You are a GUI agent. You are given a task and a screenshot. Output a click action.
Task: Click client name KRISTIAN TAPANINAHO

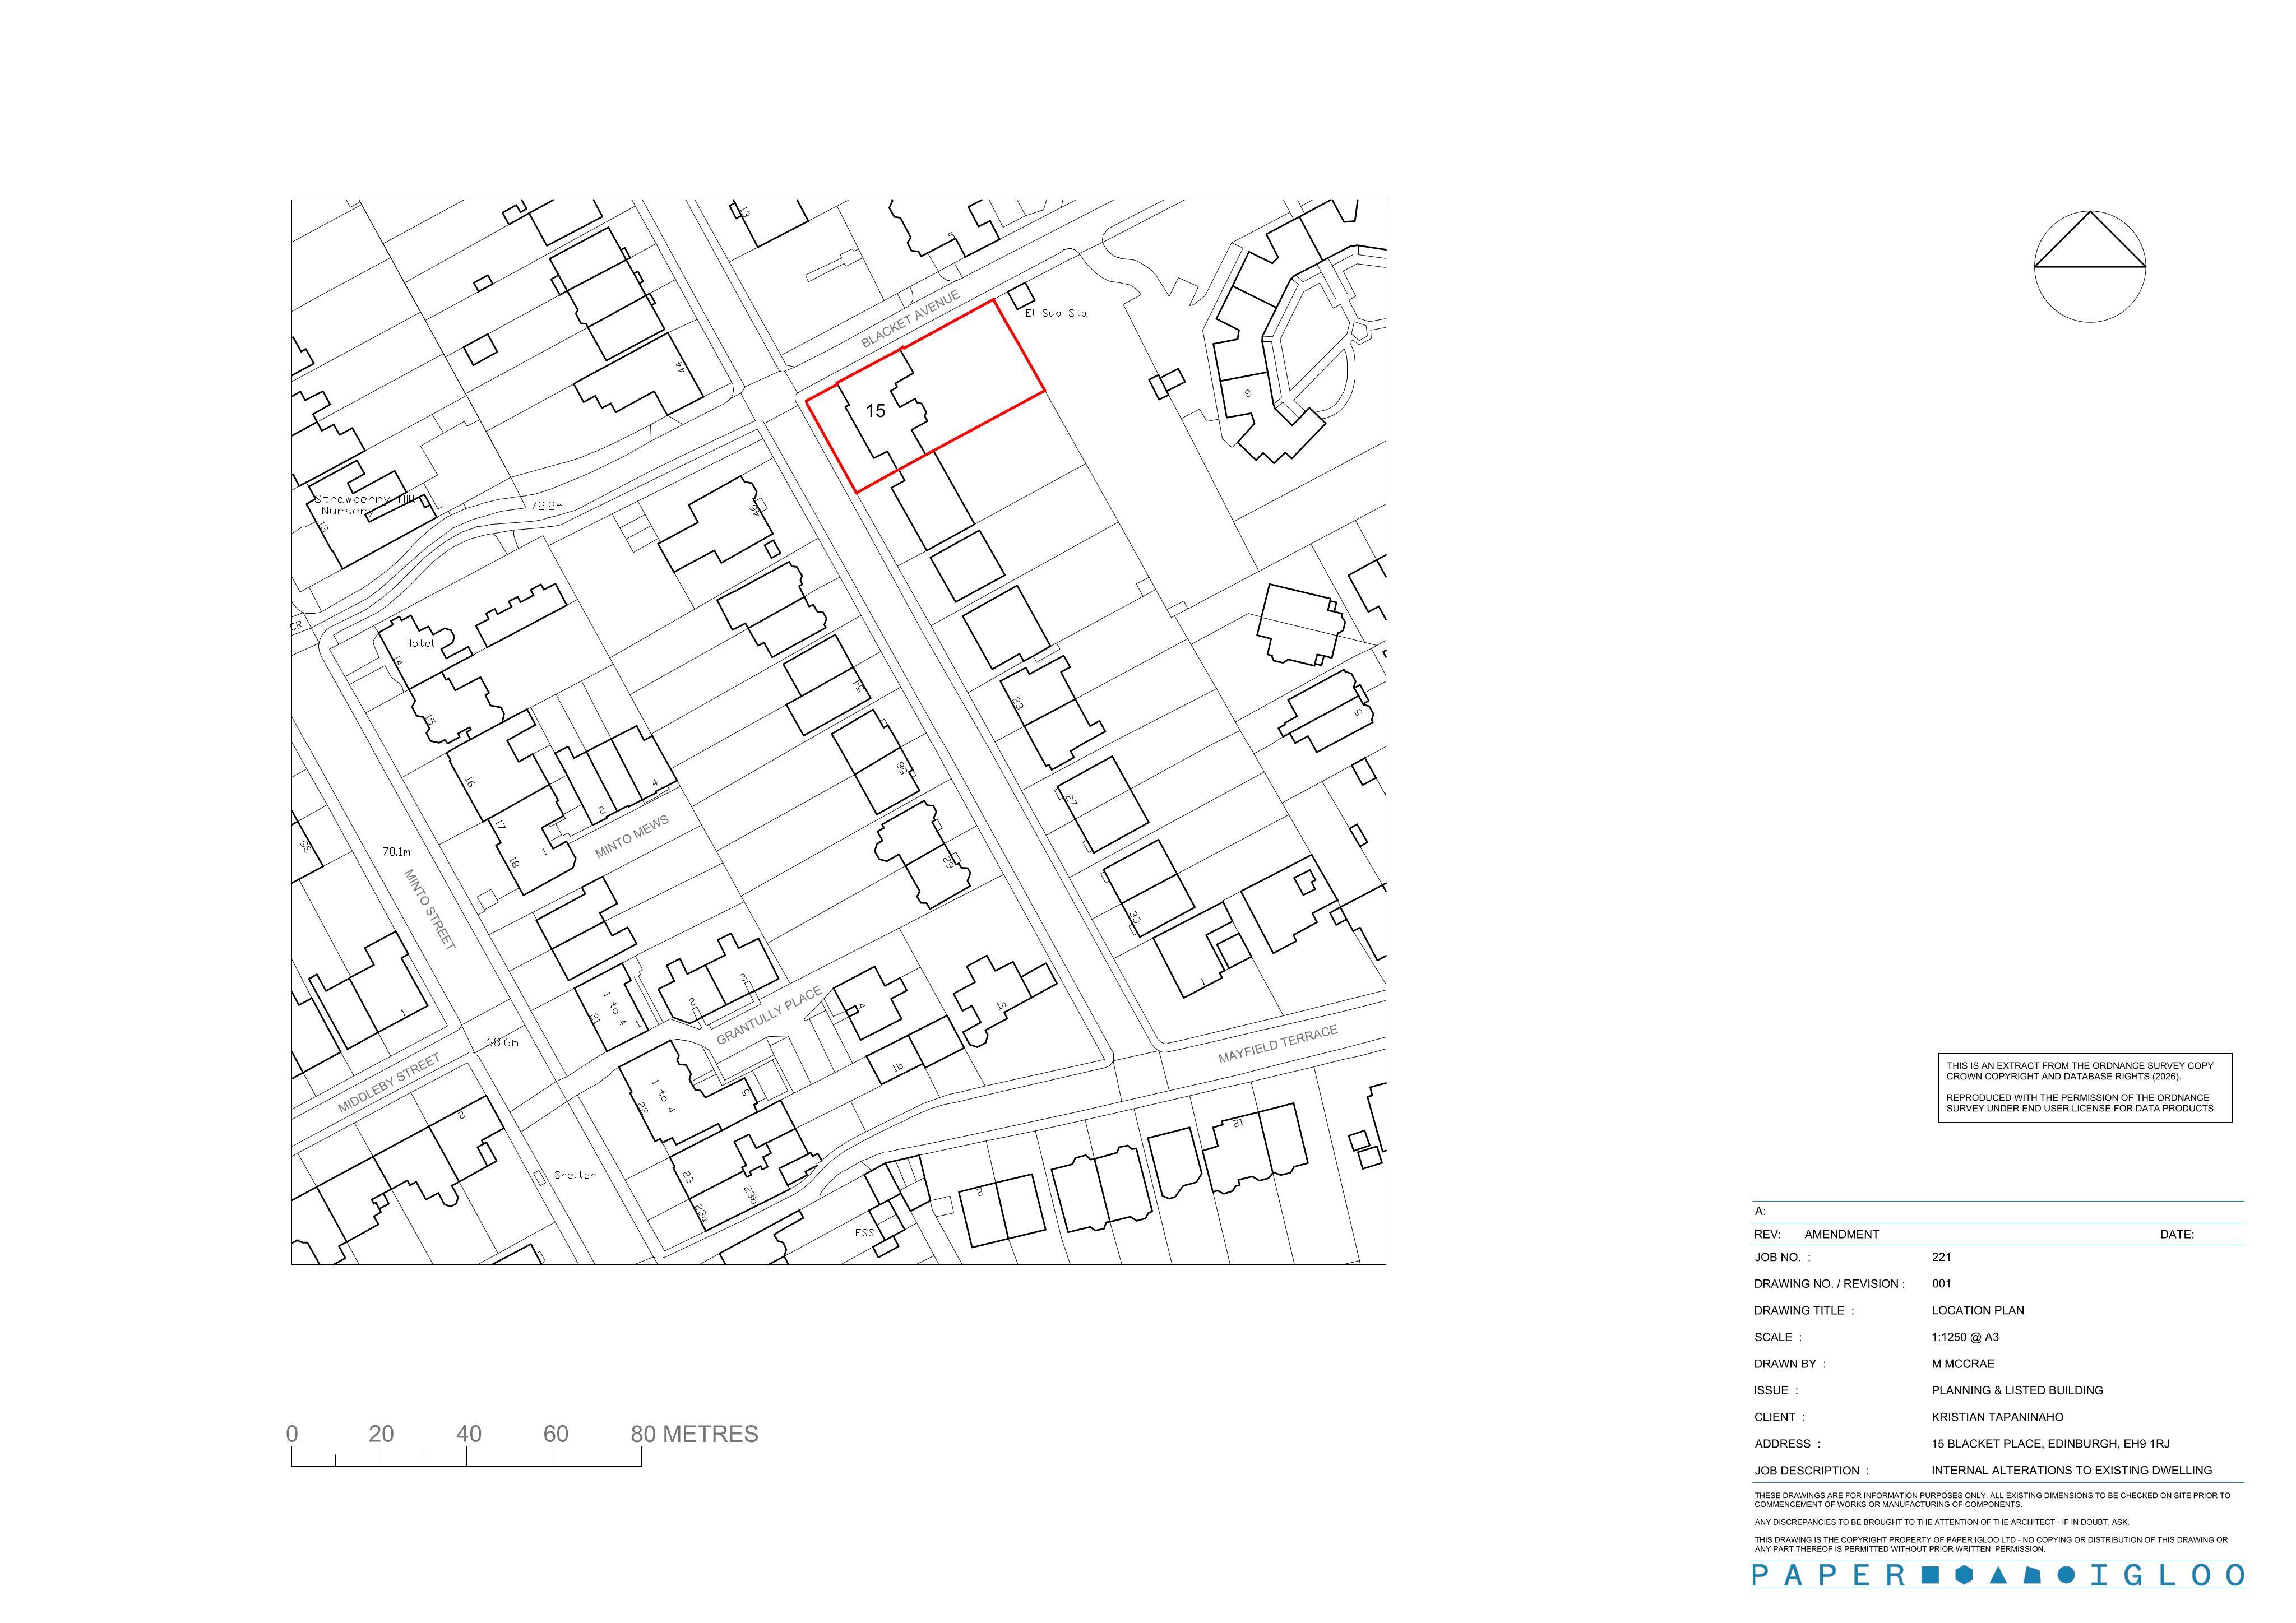tap(1997, 1417)
